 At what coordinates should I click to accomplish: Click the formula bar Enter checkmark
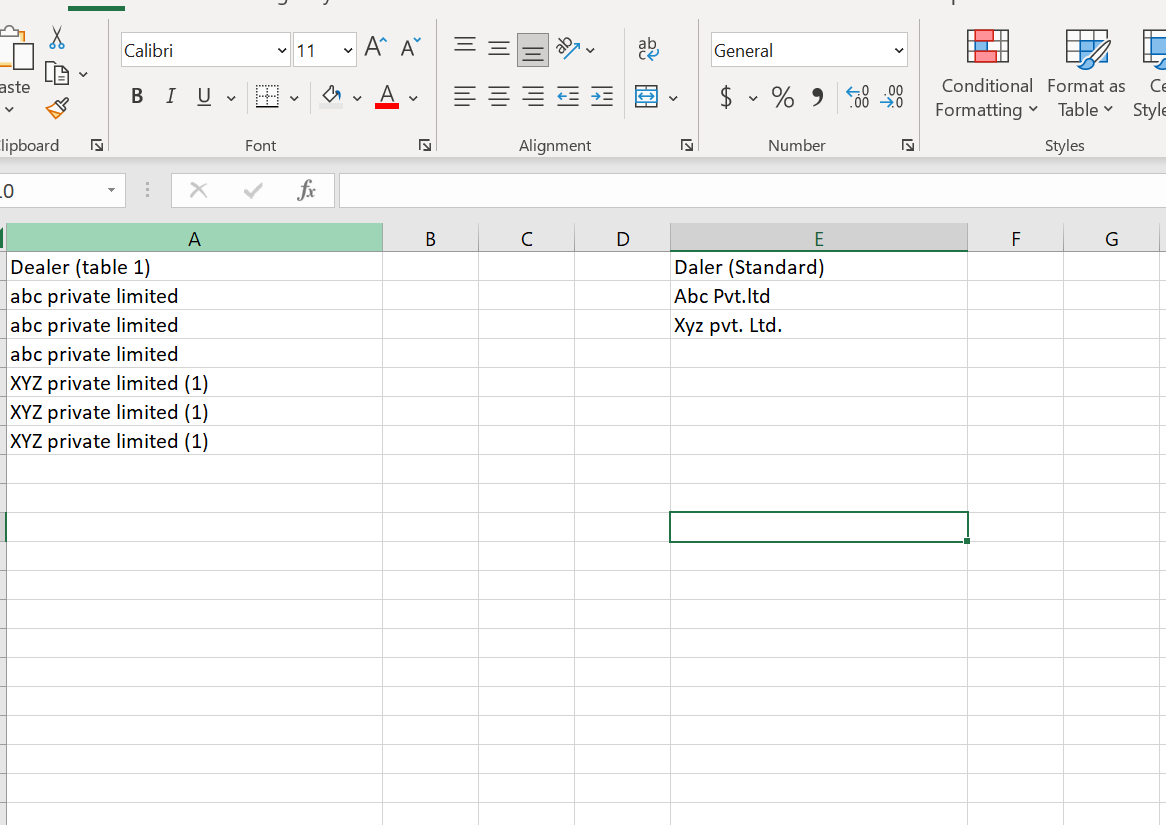[253, 190]
